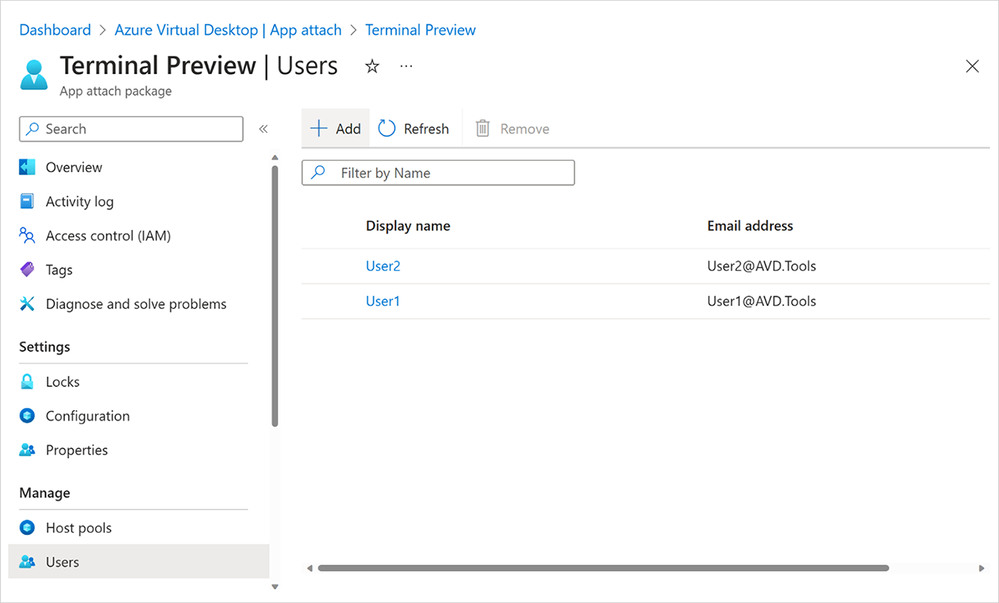999x603 pixels.
Task: Click the sidebar scroll down arrow
Action: (x=275, y=587)
